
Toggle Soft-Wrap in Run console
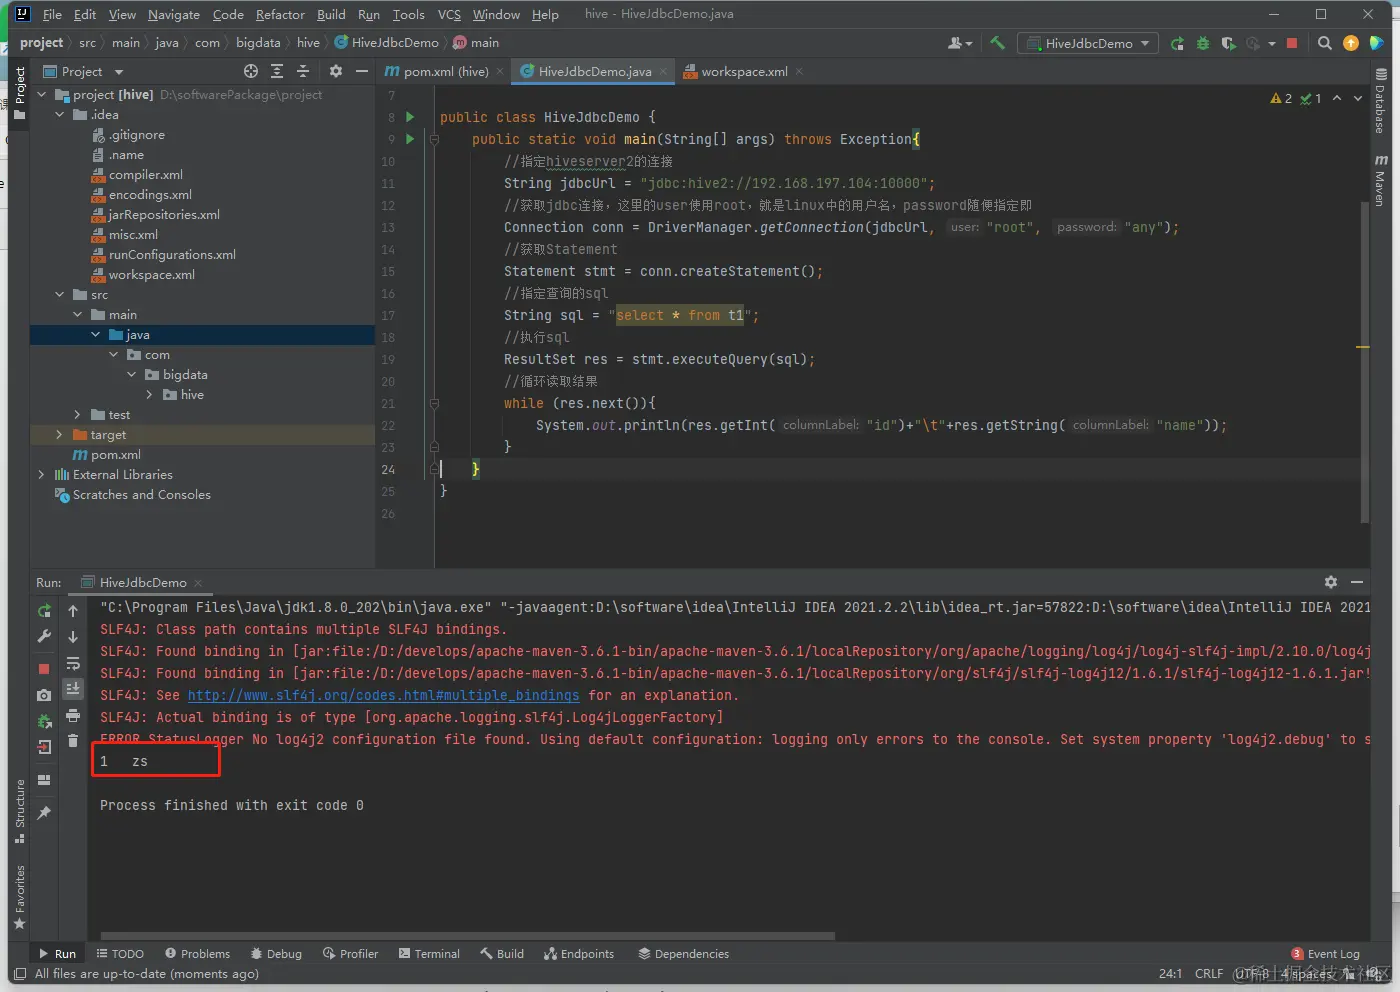click(73, 663)
